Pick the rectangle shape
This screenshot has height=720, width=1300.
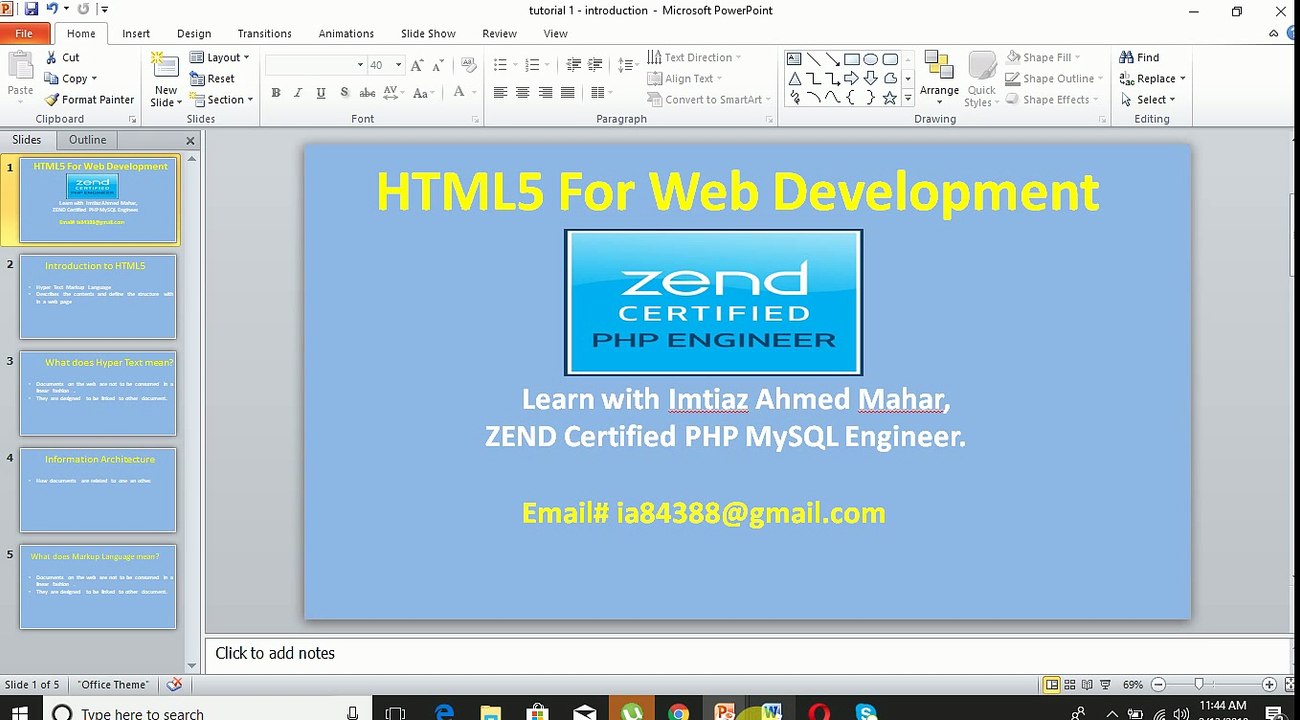(x=852, y=59)
